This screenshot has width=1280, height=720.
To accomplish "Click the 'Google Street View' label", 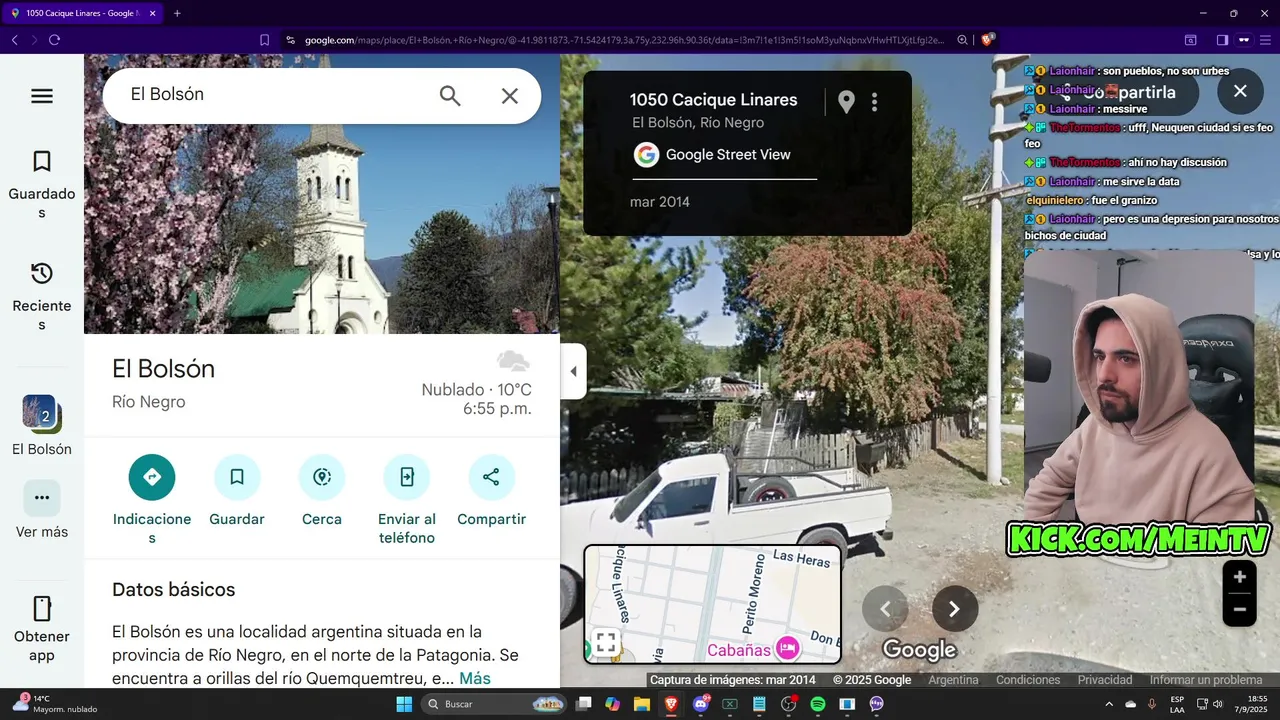I will (728, 155).
